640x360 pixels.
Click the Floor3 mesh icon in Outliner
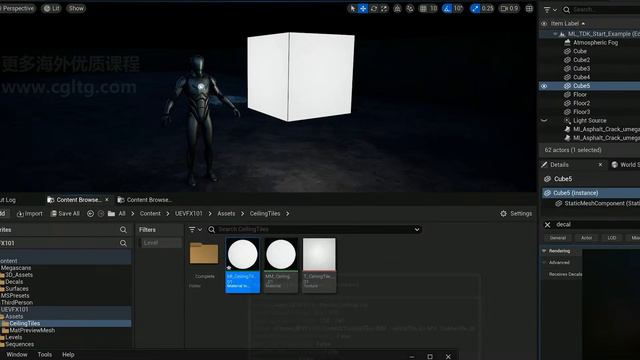(x=567, y=112)
